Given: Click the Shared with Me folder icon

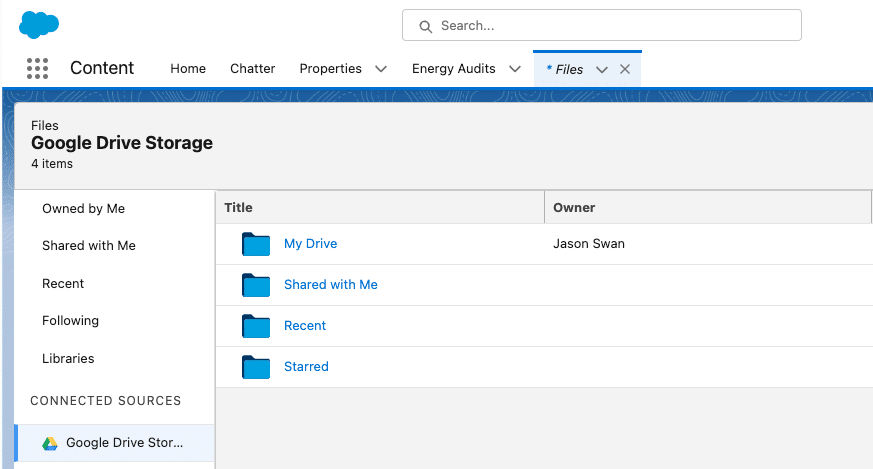Looking at the screenshot, I should click(x=256, y=285).
